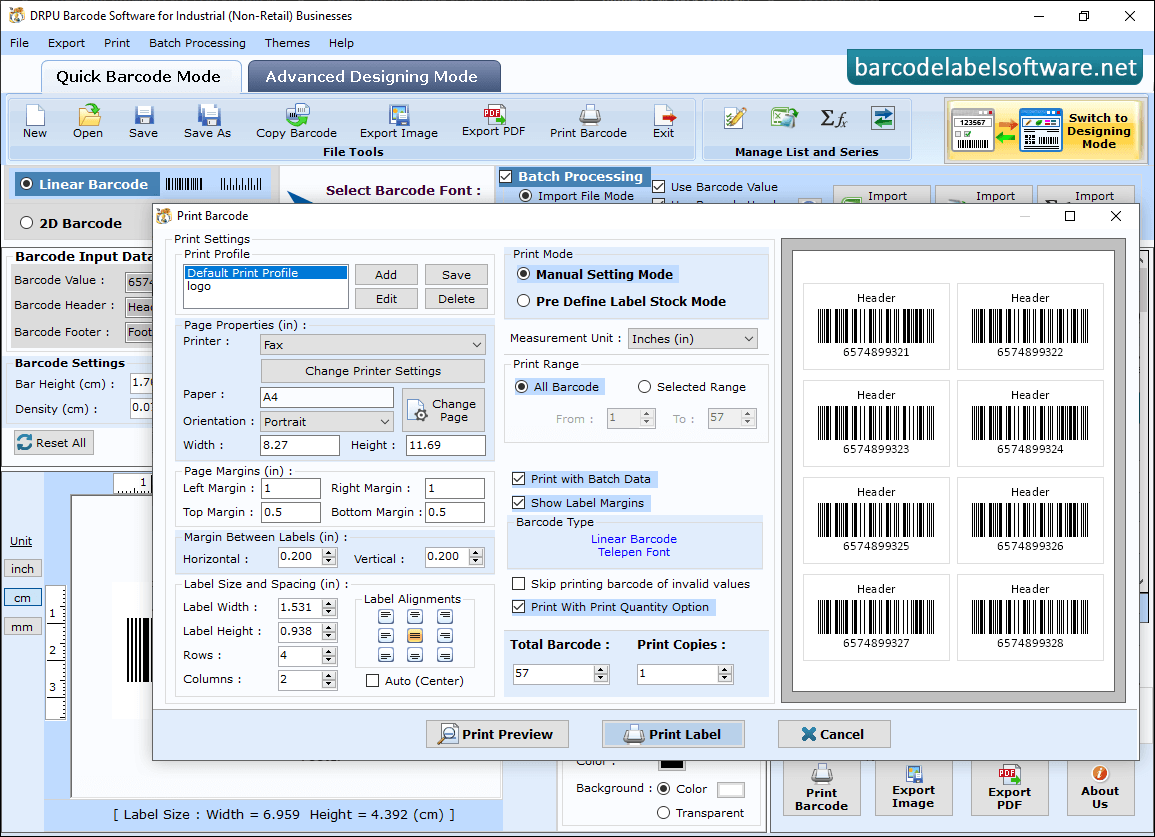
Task: Click the swap arrows icon in Manage List
Action: 882,118
